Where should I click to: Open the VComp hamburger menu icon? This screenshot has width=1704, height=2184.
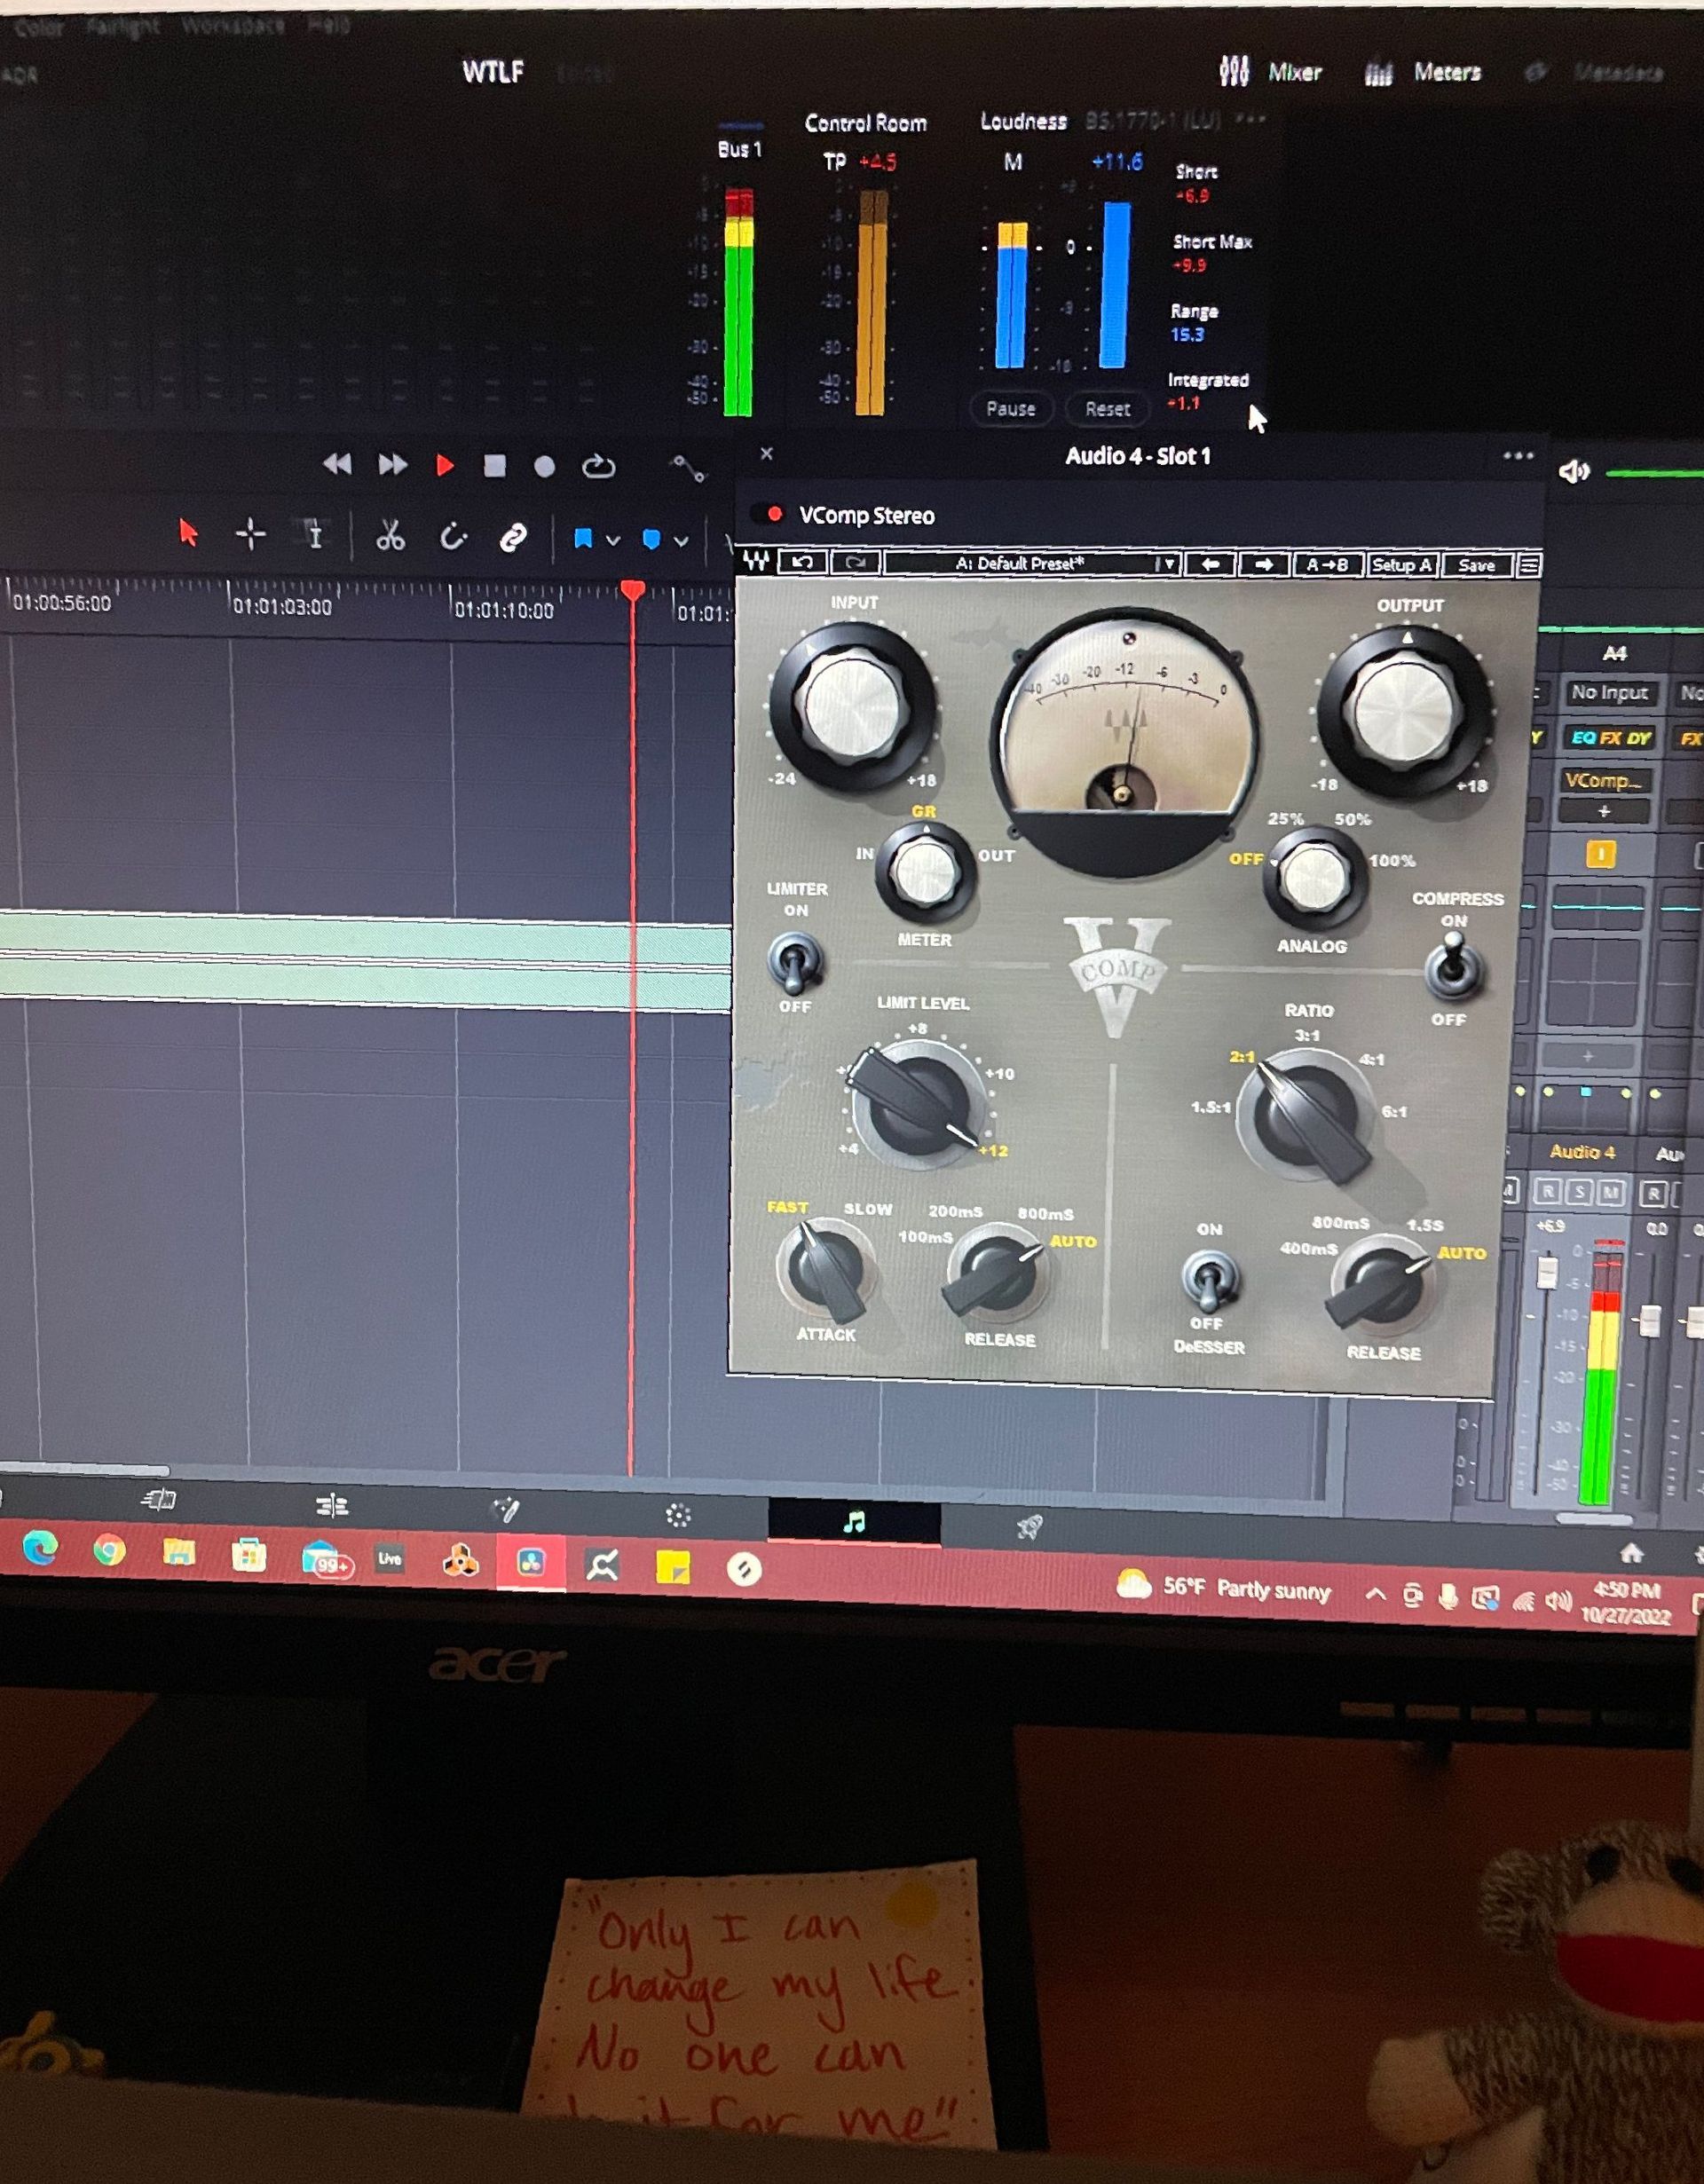point(1528,567)
